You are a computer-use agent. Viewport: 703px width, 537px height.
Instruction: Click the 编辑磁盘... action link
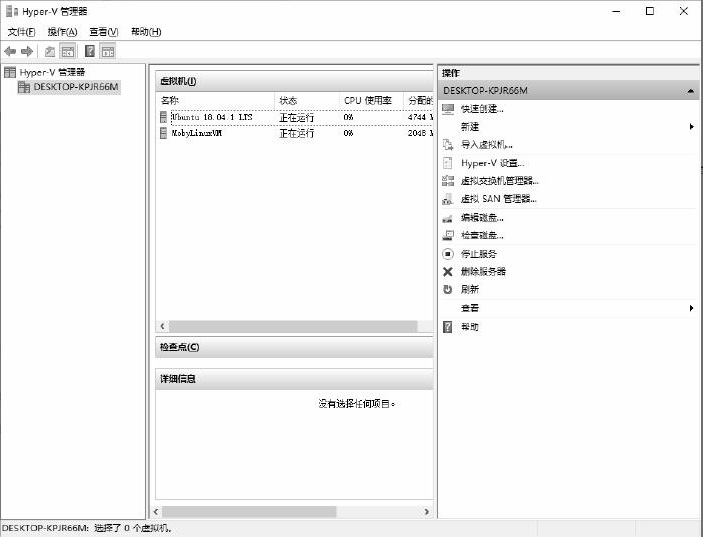[x=482, y=218]
